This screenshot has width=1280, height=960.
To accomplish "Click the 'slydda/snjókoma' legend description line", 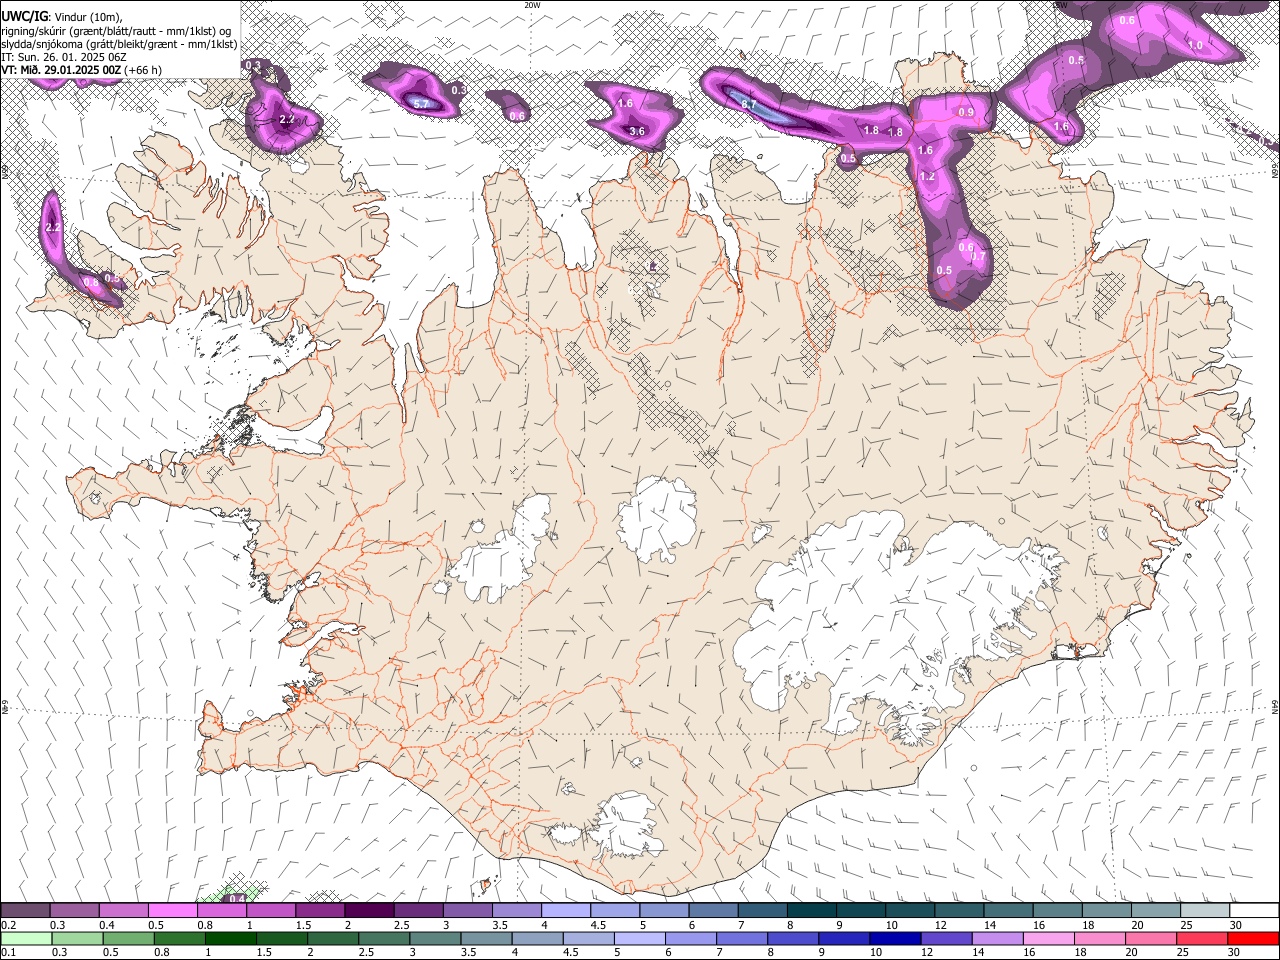I will pyautogui.click(x=120, y=44).
